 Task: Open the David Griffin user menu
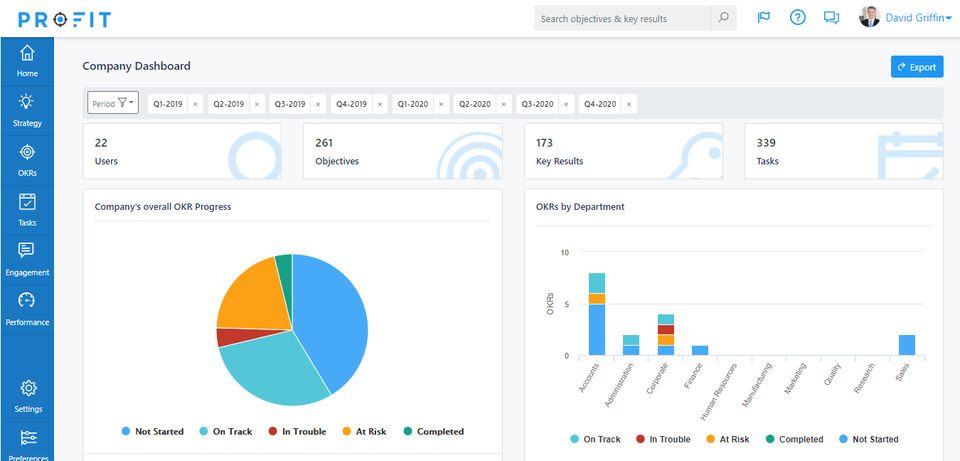[x=906, y=18]
